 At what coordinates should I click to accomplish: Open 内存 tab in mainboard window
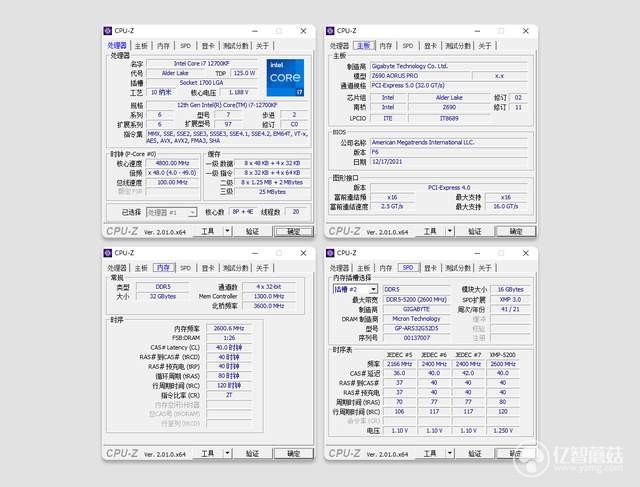point(386,46)
